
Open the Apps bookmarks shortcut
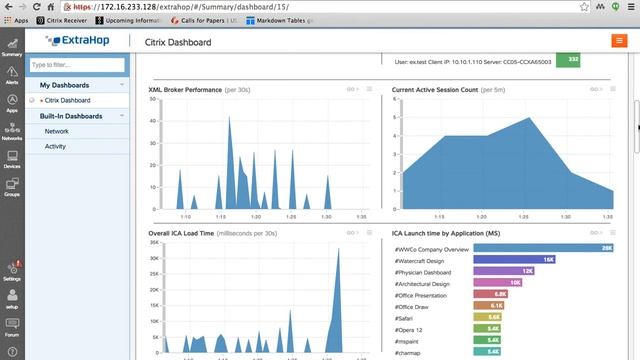[16, 20]
